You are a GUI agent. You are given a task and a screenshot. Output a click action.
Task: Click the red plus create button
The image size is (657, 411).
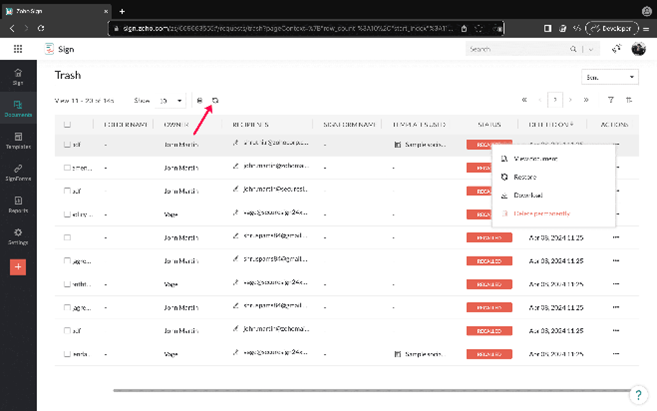(x=19, y=267)
